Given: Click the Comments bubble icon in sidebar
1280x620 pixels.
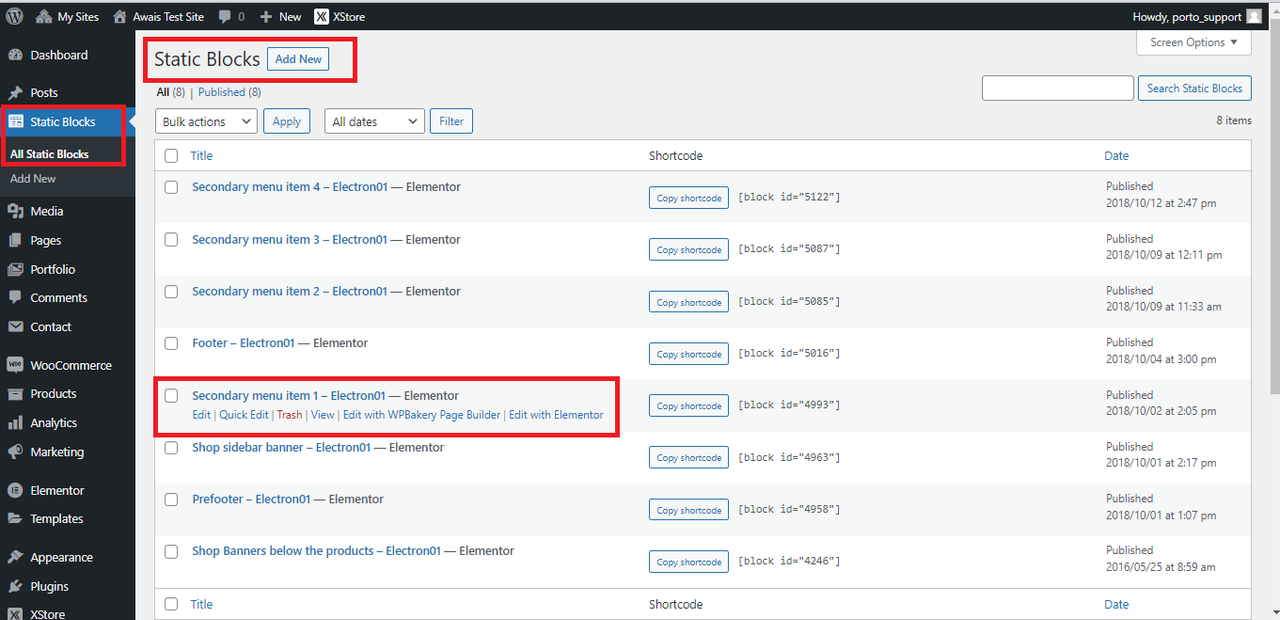Looking at the screenshot, I should point(15,298).
